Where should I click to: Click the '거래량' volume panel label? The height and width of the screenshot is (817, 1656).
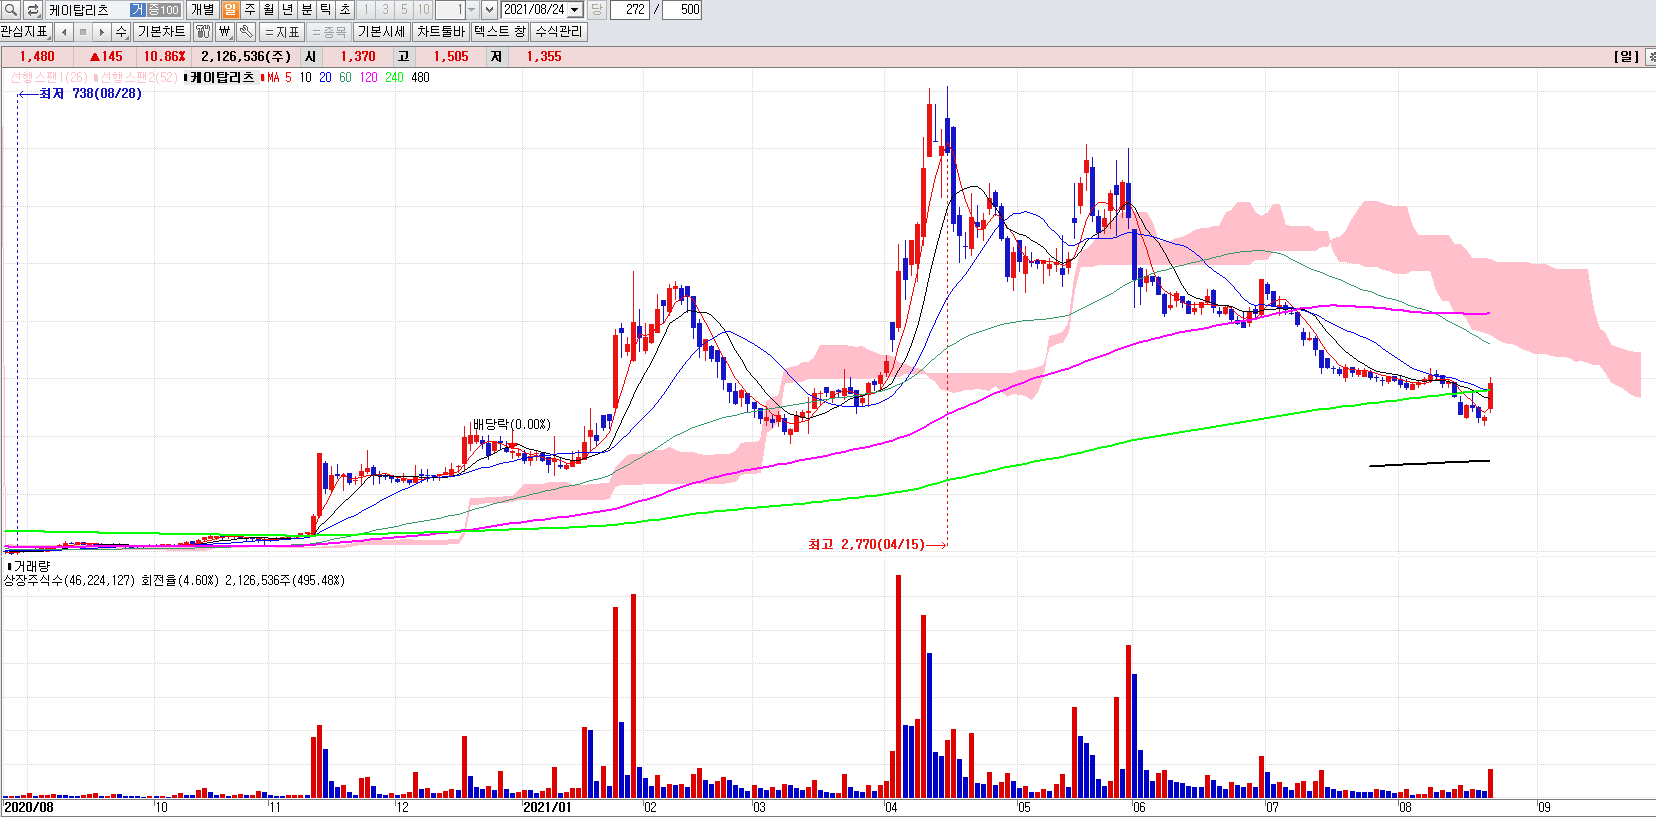tap(31, 566)
